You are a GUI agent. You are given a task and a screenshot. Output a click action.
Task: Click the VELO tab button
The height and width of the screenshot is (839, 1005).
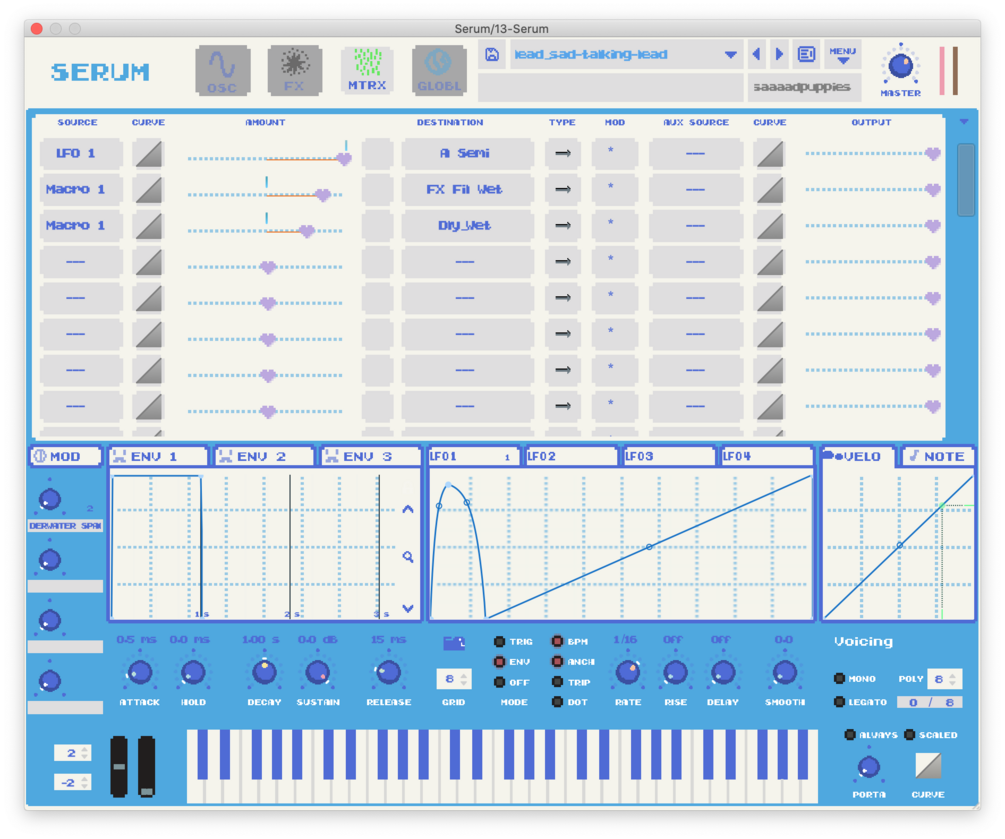(858, 456)
